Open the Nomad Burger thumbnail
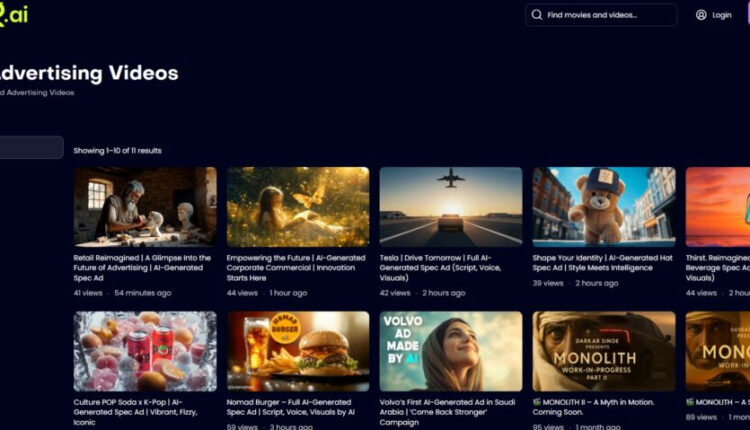750x430 pixels. tap(298, 351)
